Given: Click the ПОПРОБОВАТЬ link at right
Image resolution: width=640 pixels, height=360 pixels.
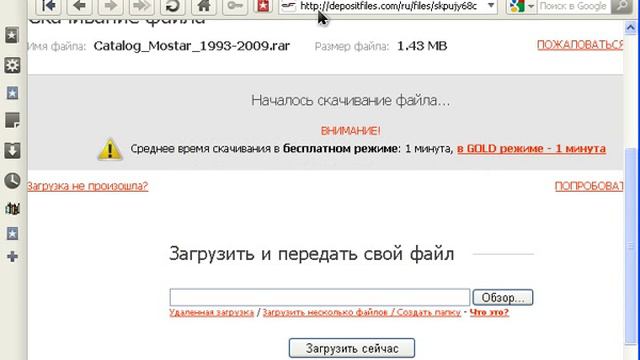Looking at the screenshot, I should click(589, 186).
